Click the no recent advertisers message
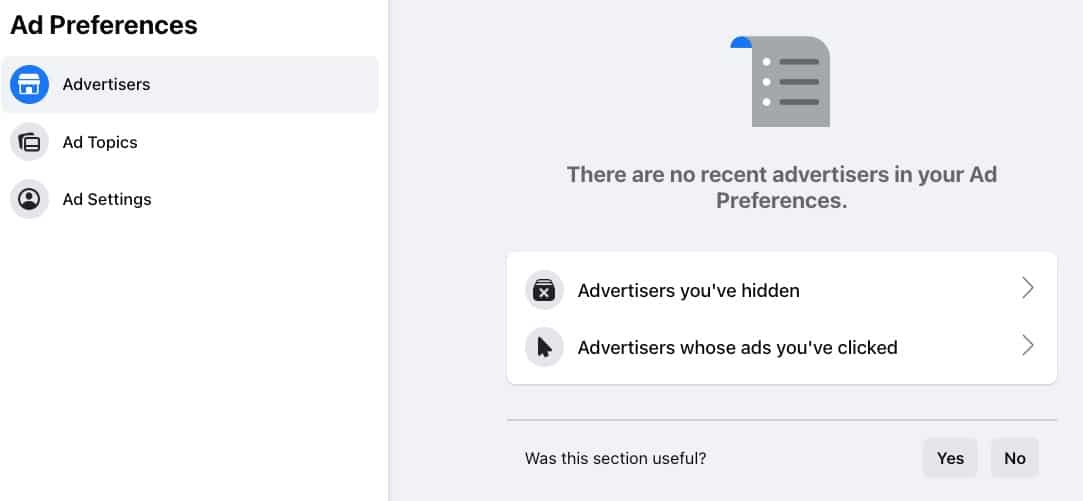The image size is (1083, 501). click(x=781, y=187)
